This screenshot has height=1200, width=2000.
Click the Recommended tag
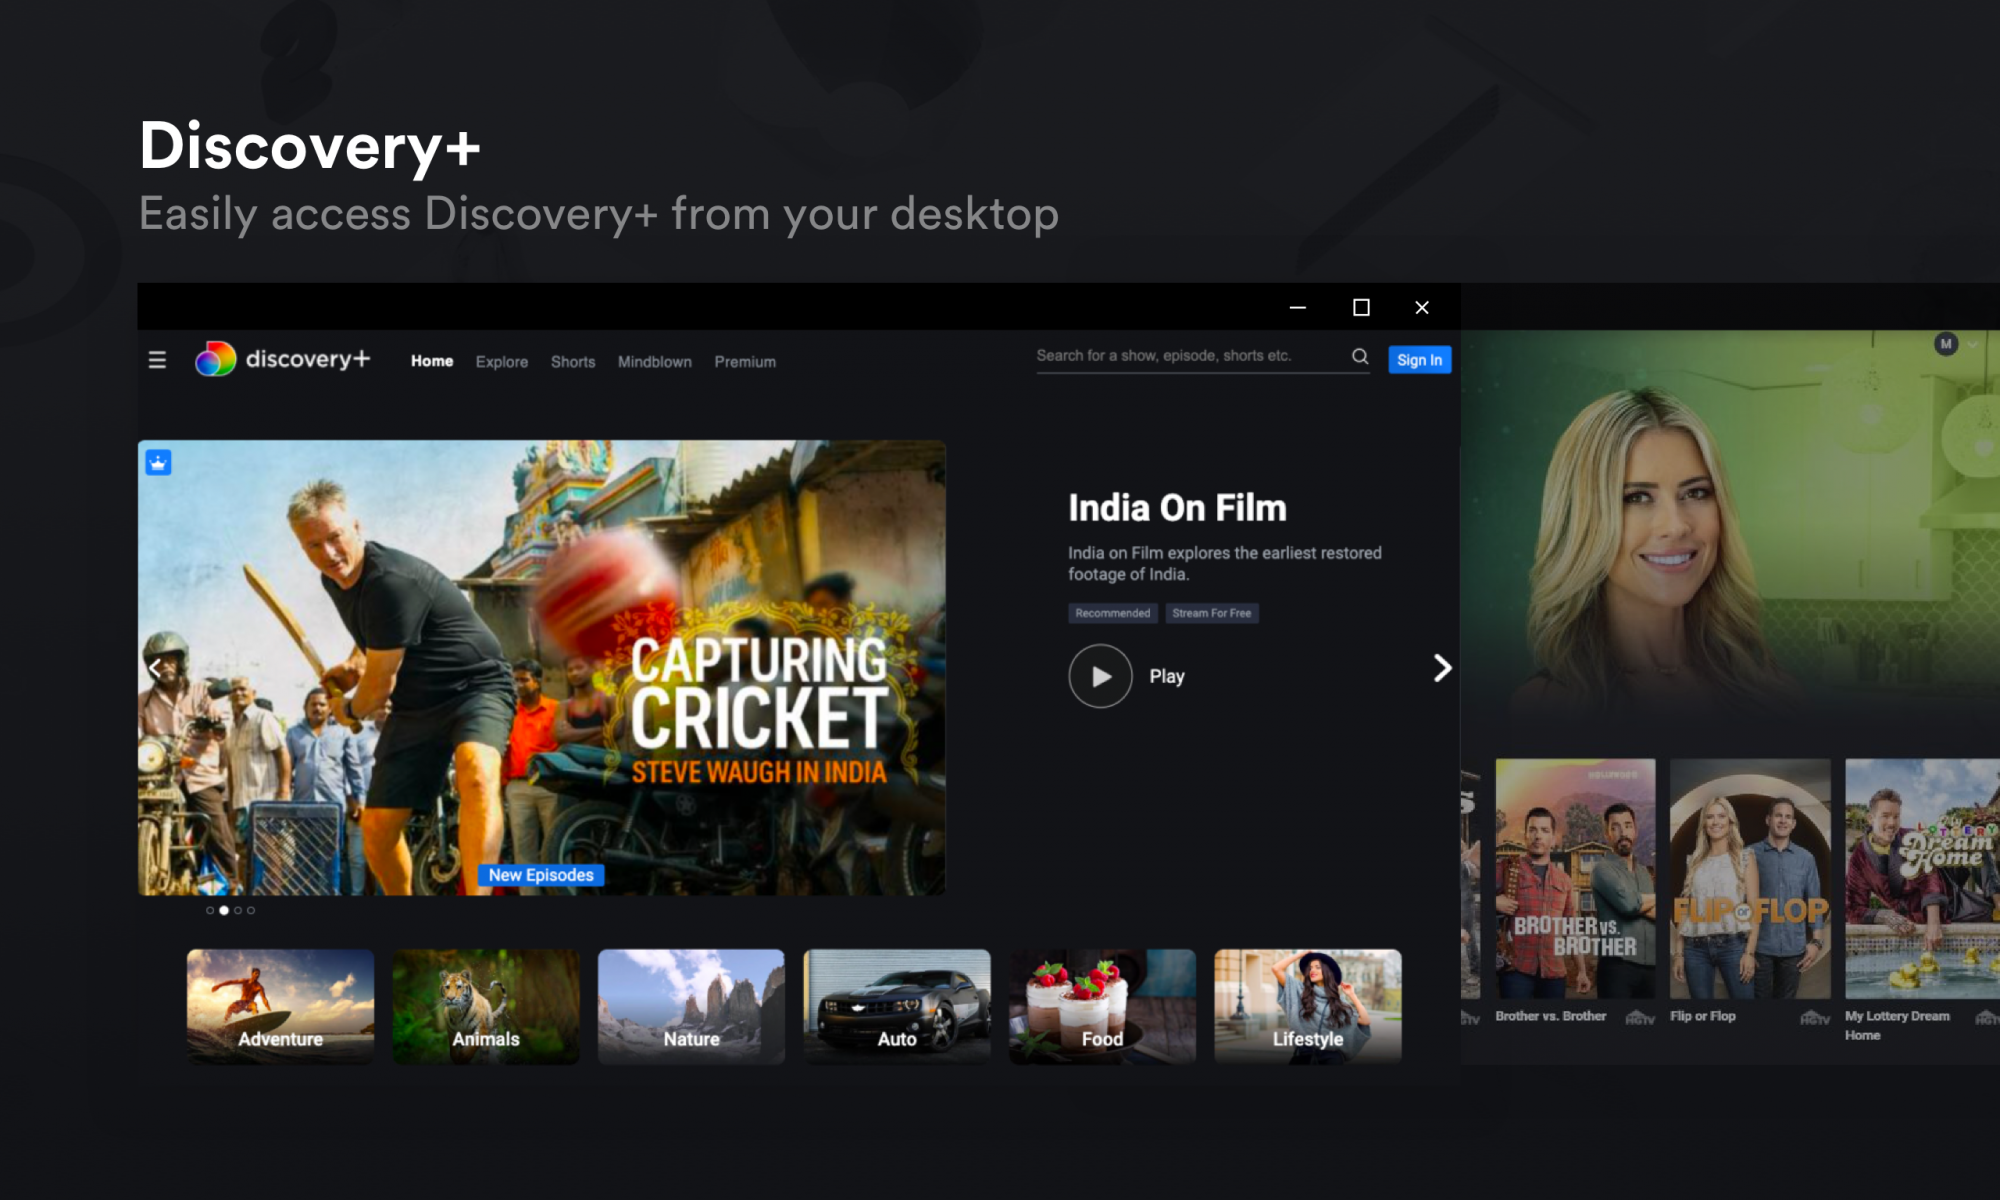click(1113, 613)
